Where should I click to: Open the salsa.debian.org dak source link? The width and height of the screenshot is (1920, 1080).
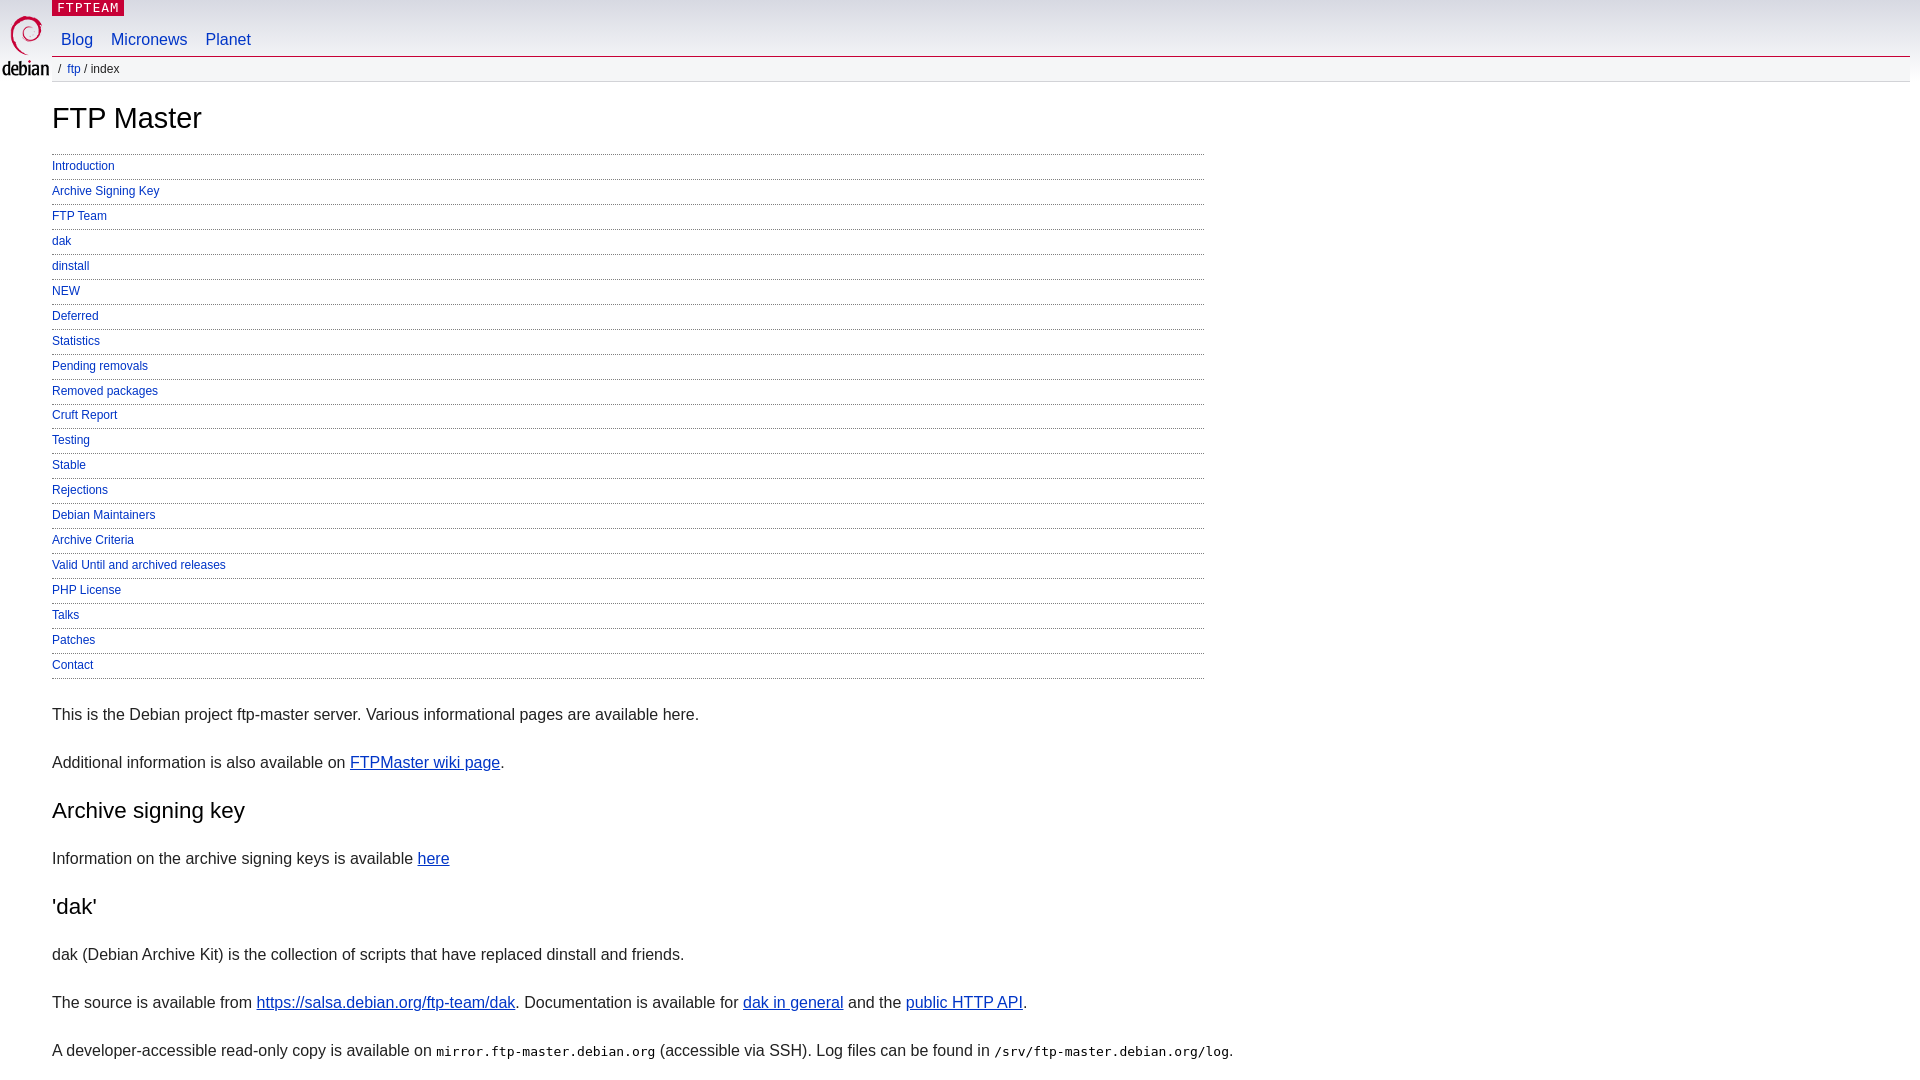point(385,1003)
